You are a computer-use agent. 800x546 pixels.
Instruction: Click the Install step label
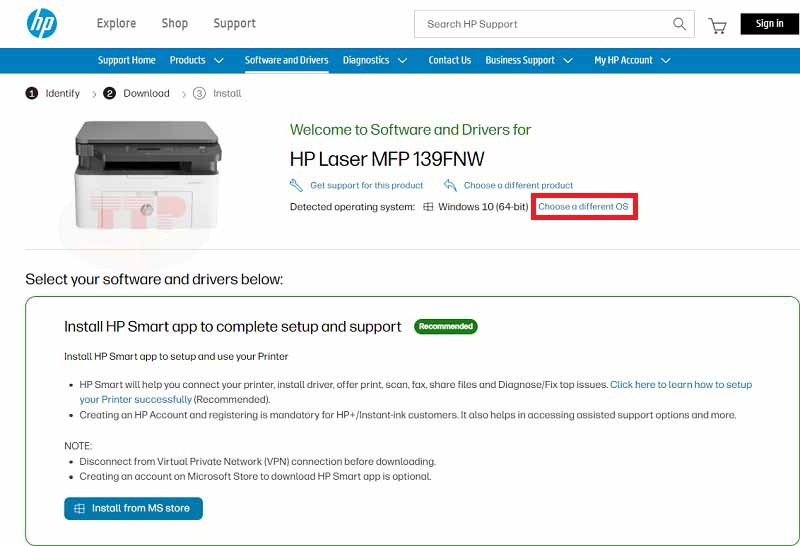click(227, 93)
